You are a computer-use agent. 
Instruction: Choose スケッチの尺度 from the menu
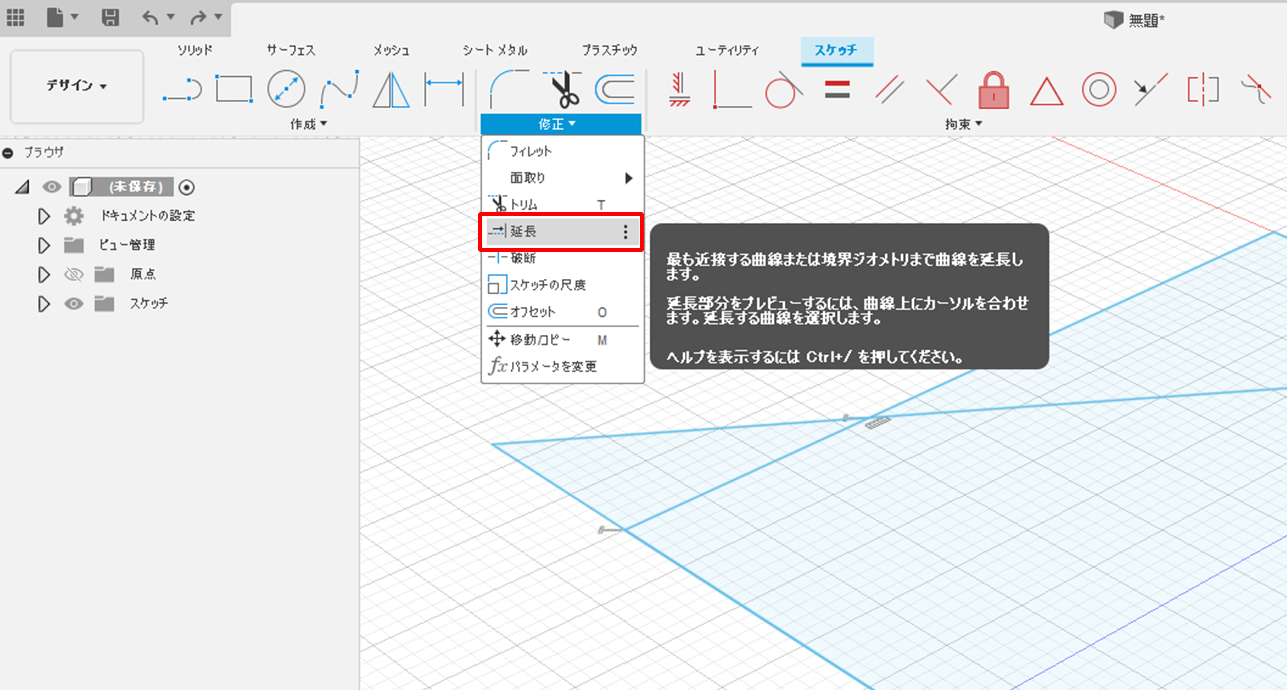coord(562,285)
